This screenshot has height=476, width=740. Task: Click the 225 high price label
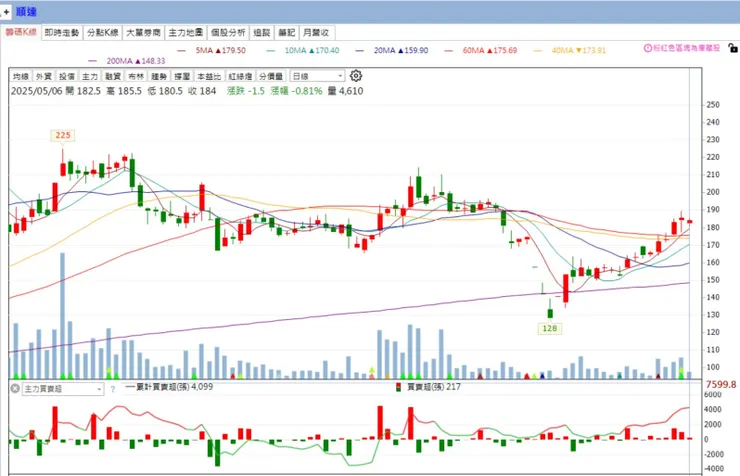click(x=63, y=135)
